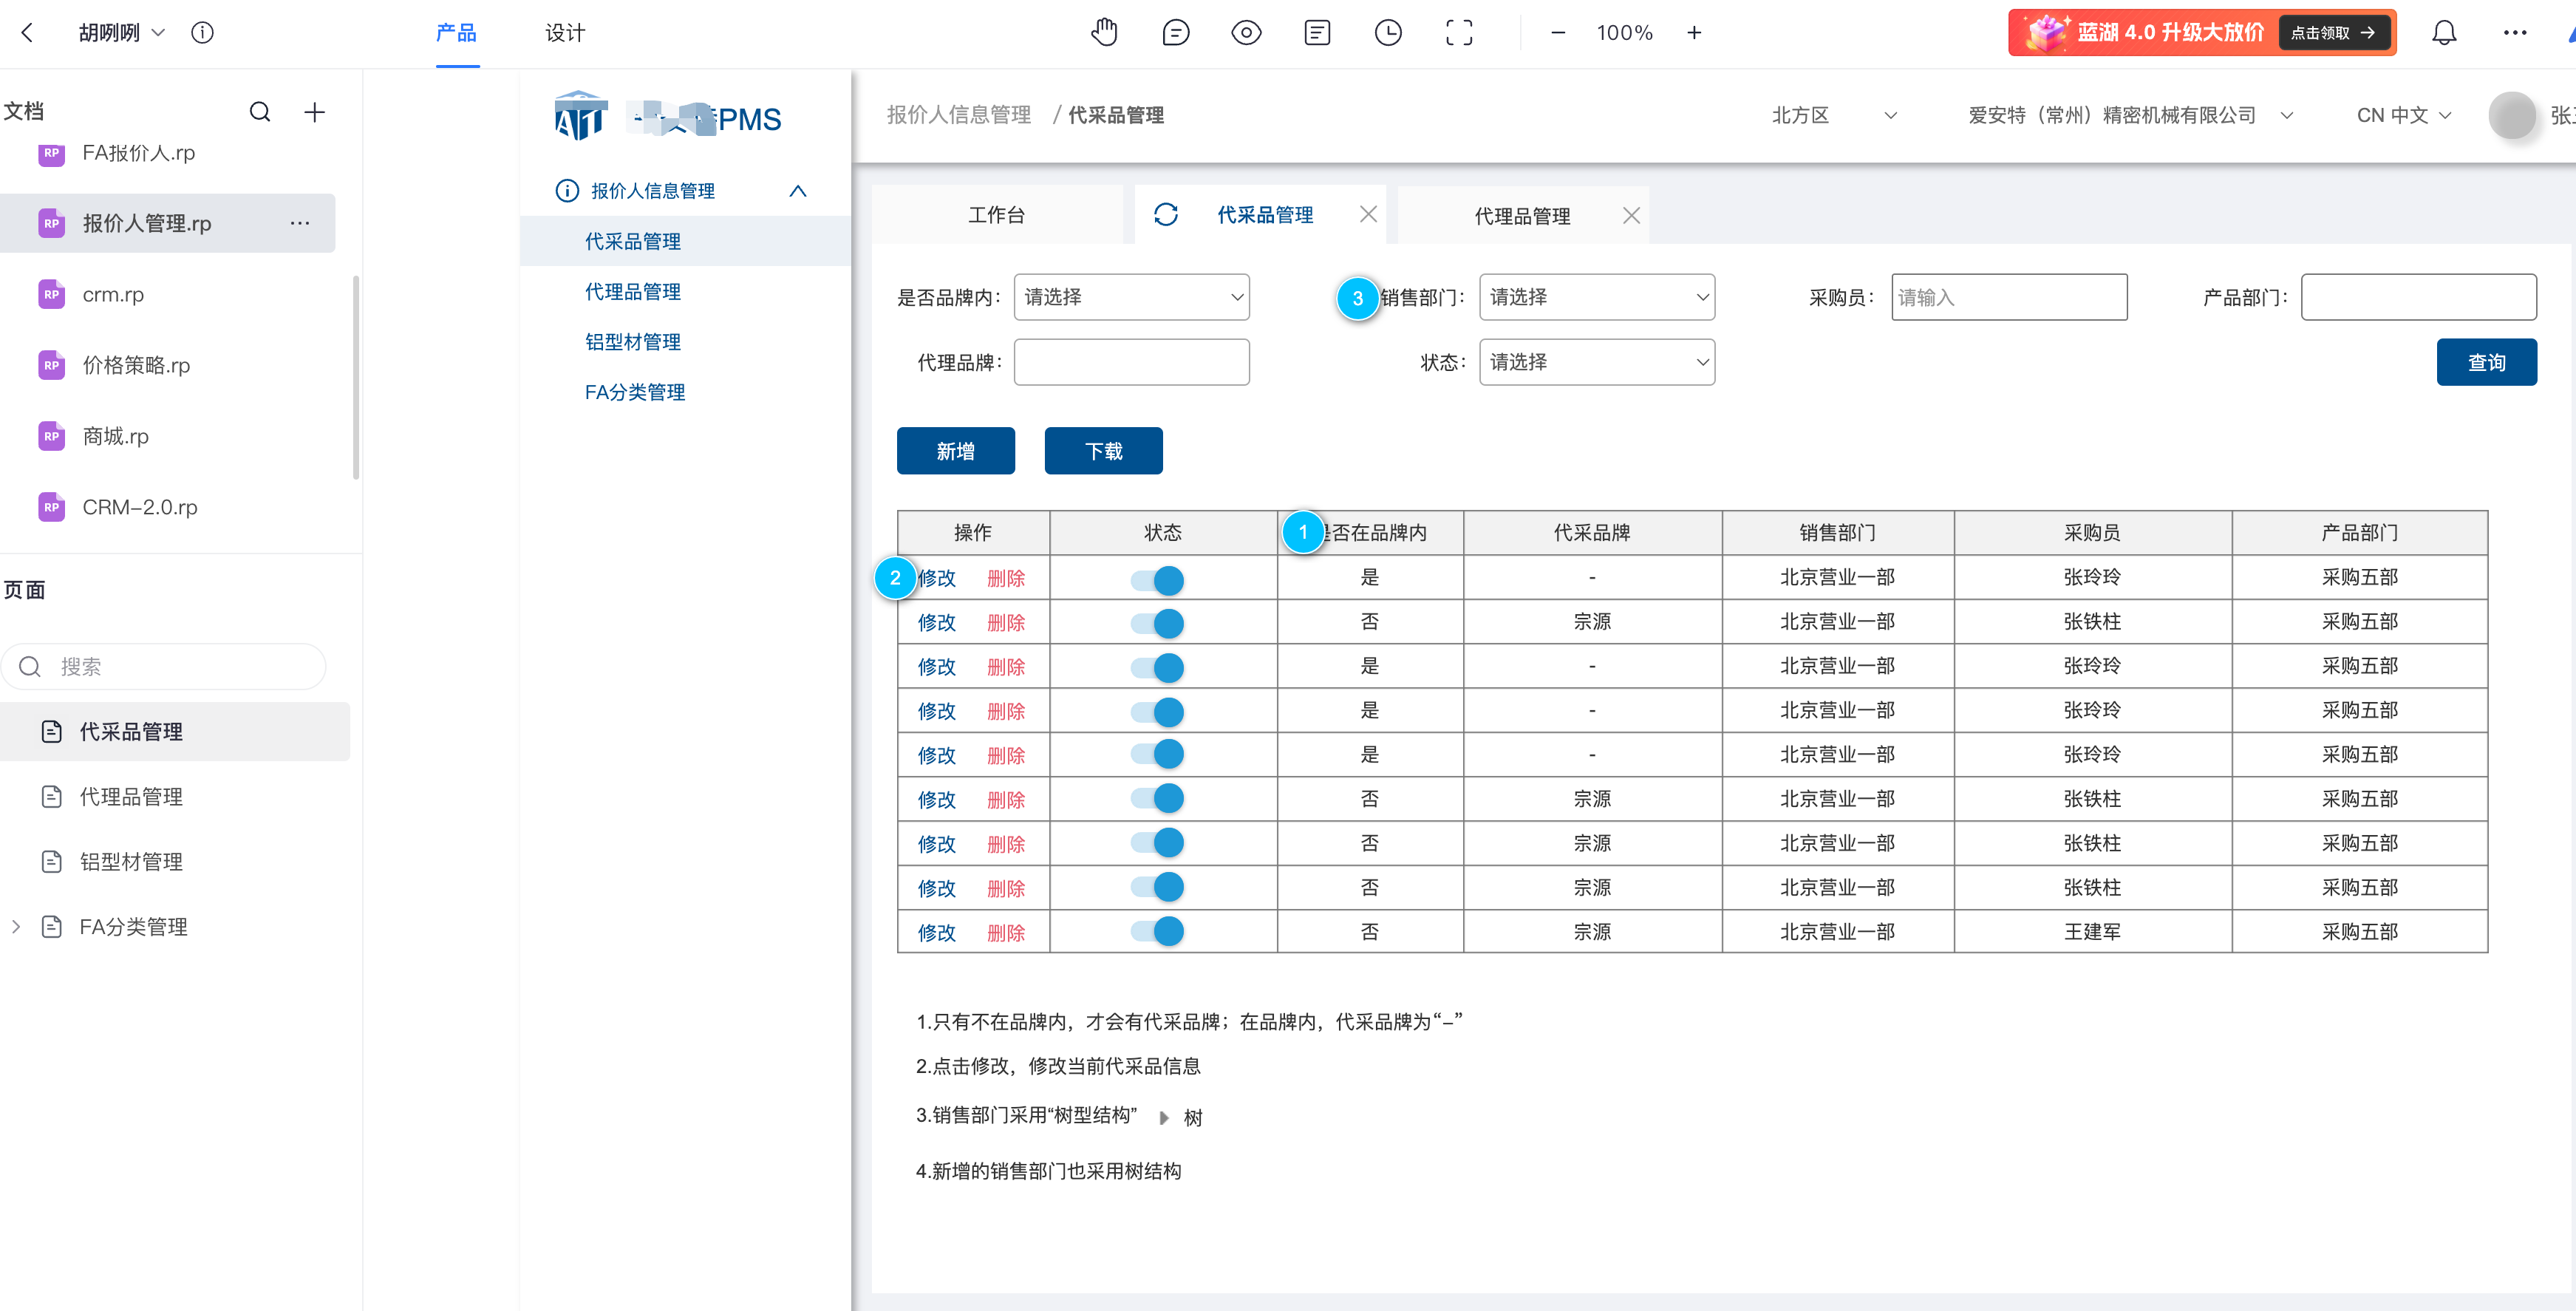The image size is (2576, 1311).
Task: Open the notes document icon
Action: pyautogui.click(x=1317, y=33)
